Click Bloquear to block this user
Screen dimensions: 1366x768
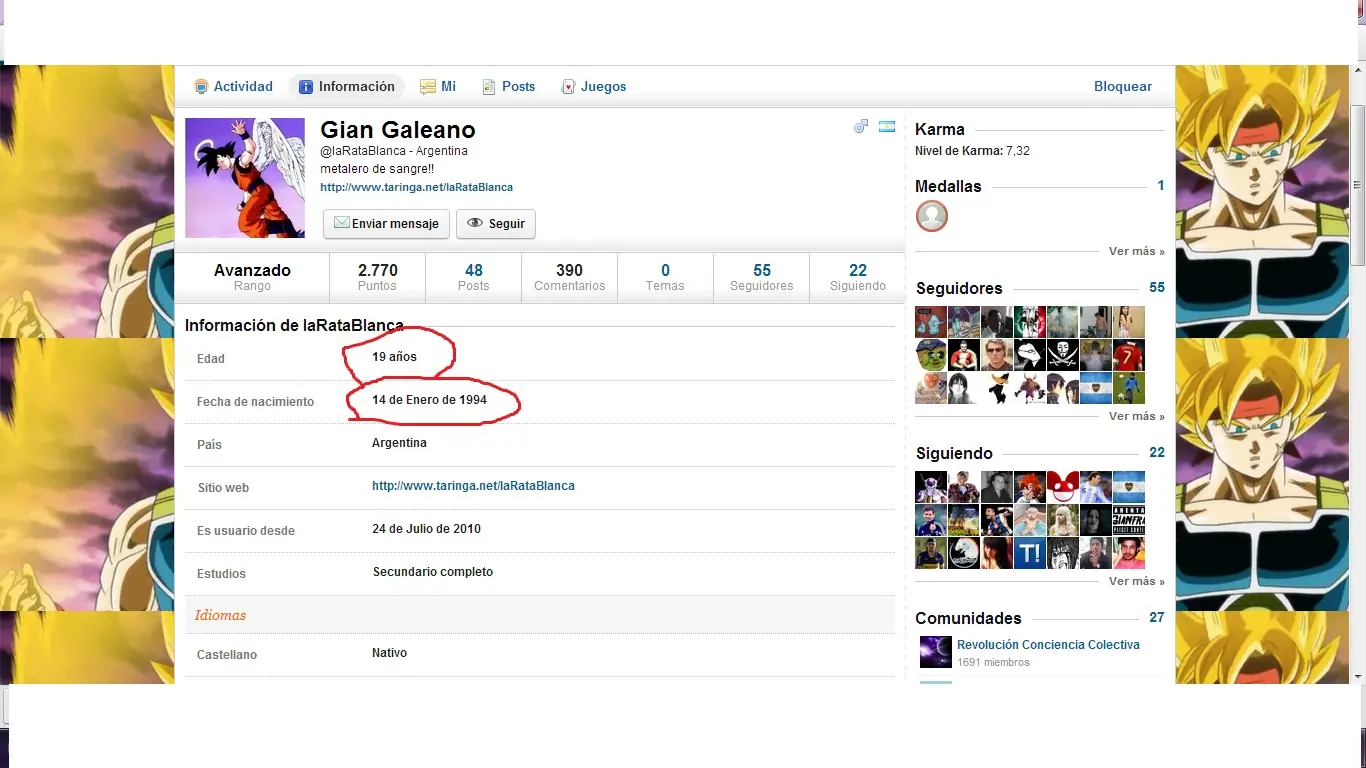point(1123,87)
